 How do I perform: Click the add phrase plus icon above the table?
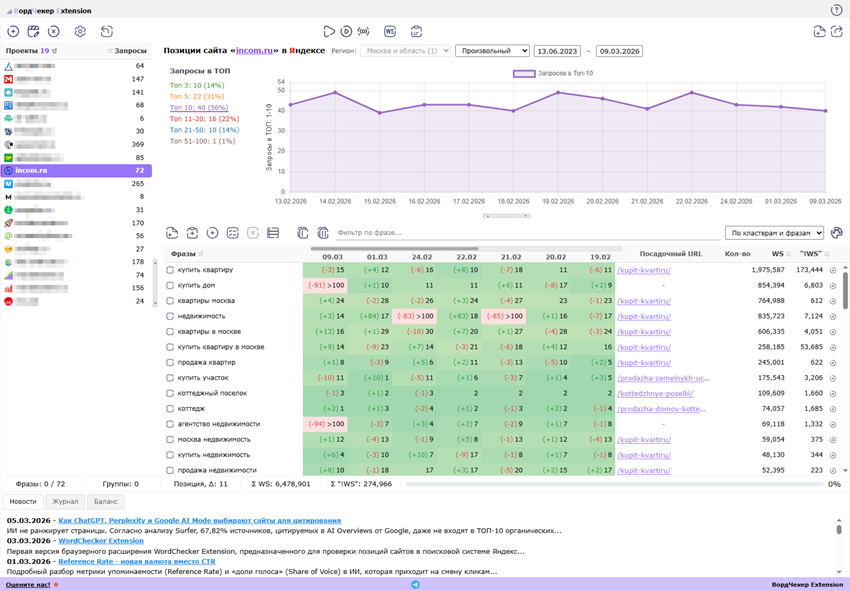[x=212, y=233]
